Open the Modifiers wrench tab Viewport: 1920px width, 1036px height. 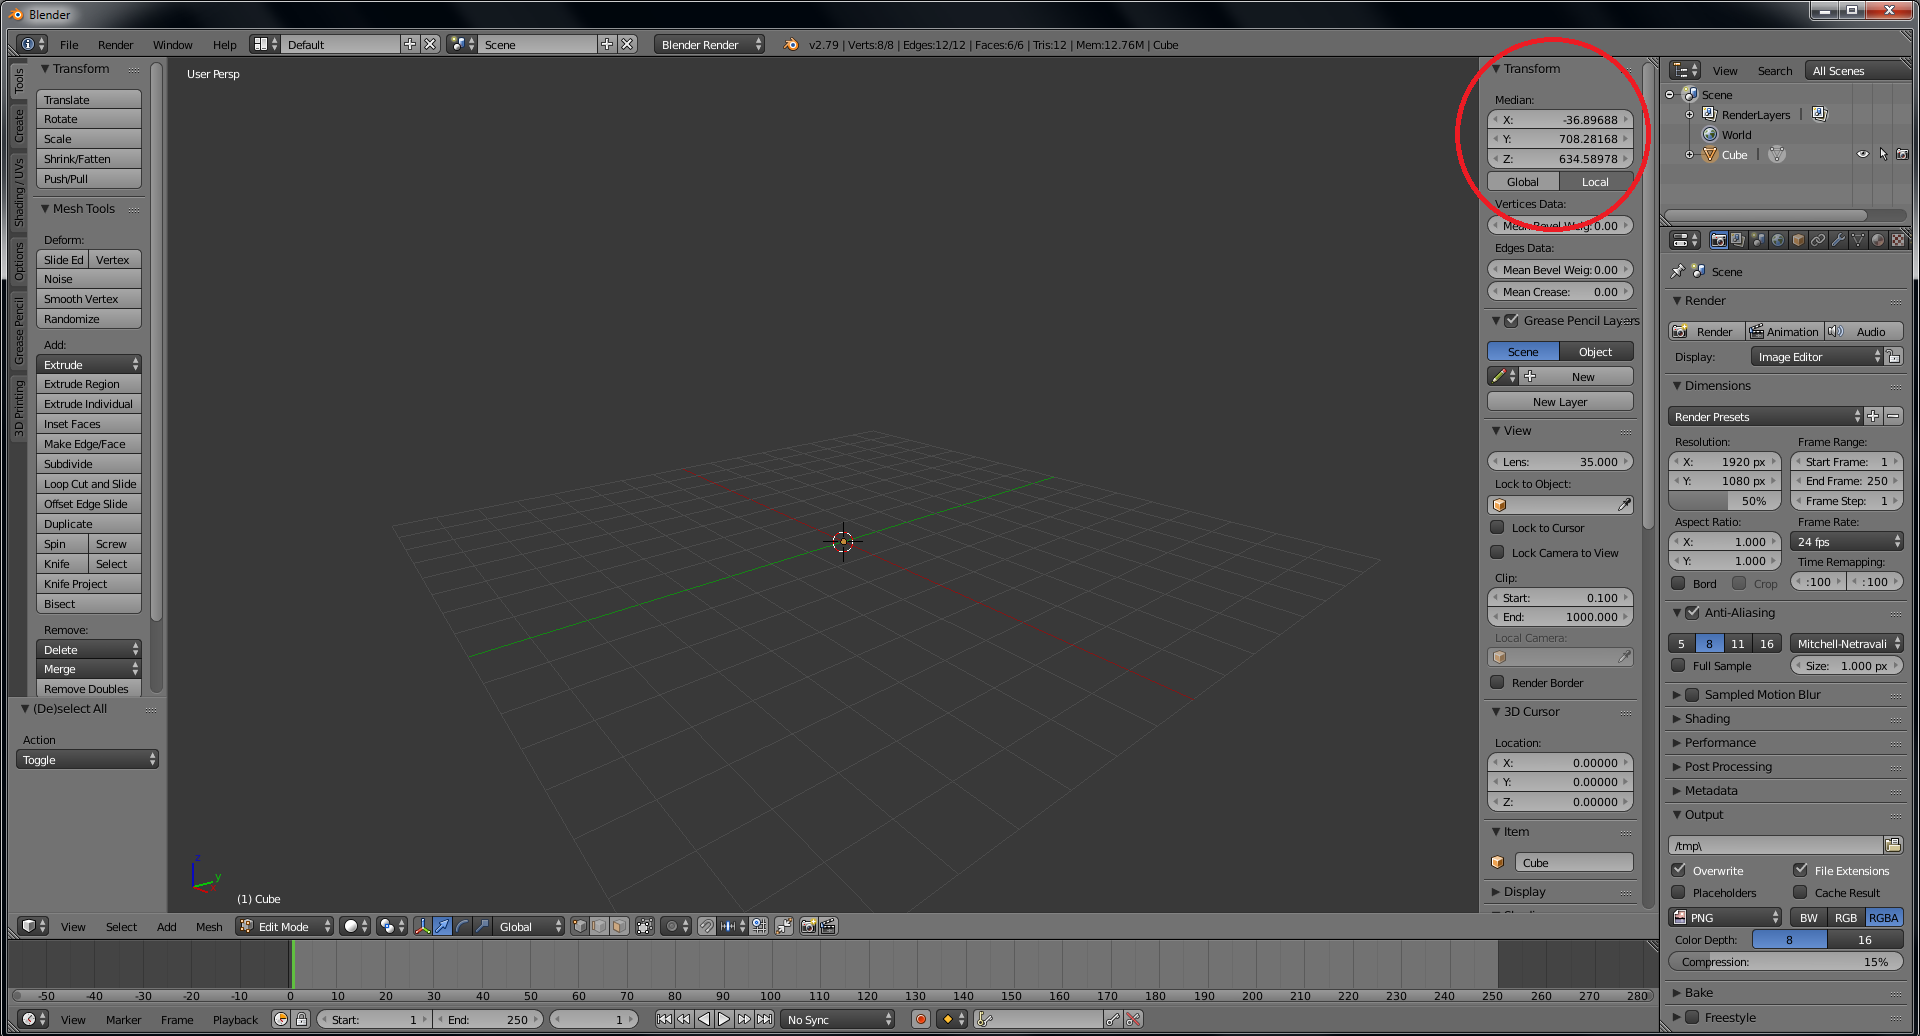click(1838, 240)
